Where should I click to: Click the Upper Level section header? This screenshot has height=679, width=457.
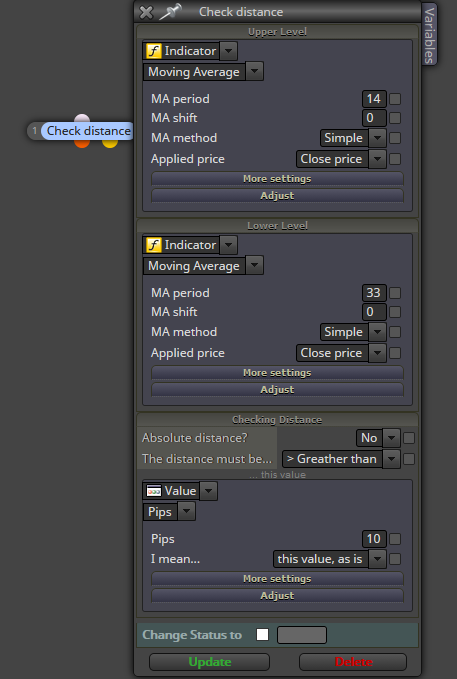[277, 32]
